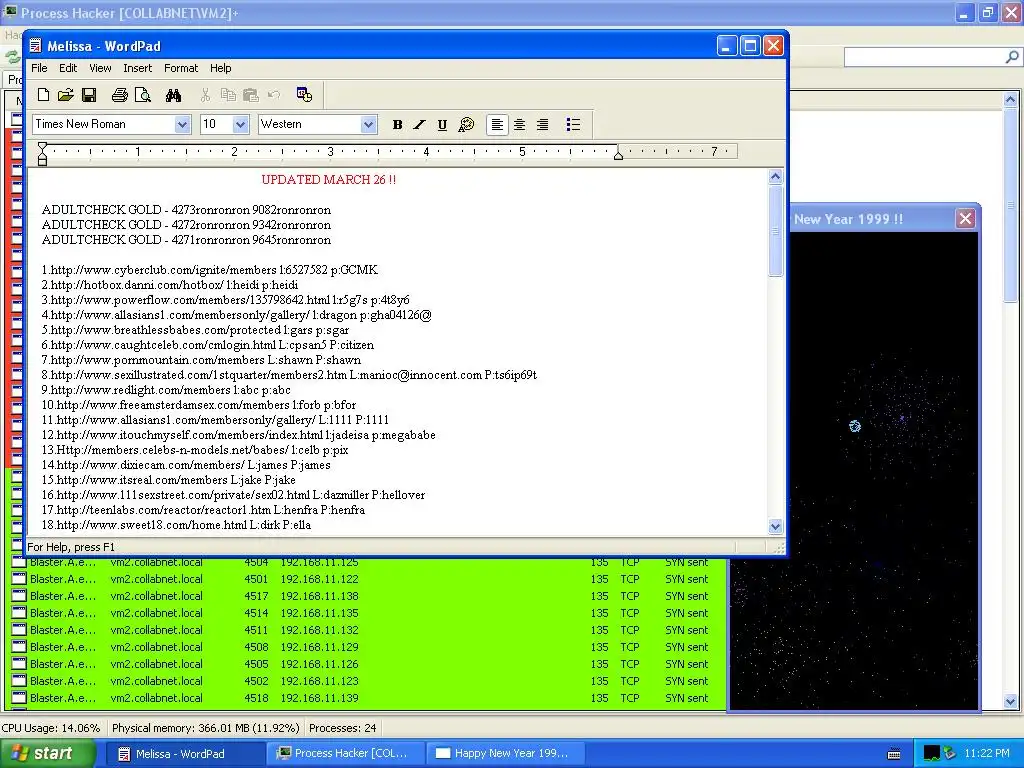Click WordPad scrollbar down arrow

775,526
